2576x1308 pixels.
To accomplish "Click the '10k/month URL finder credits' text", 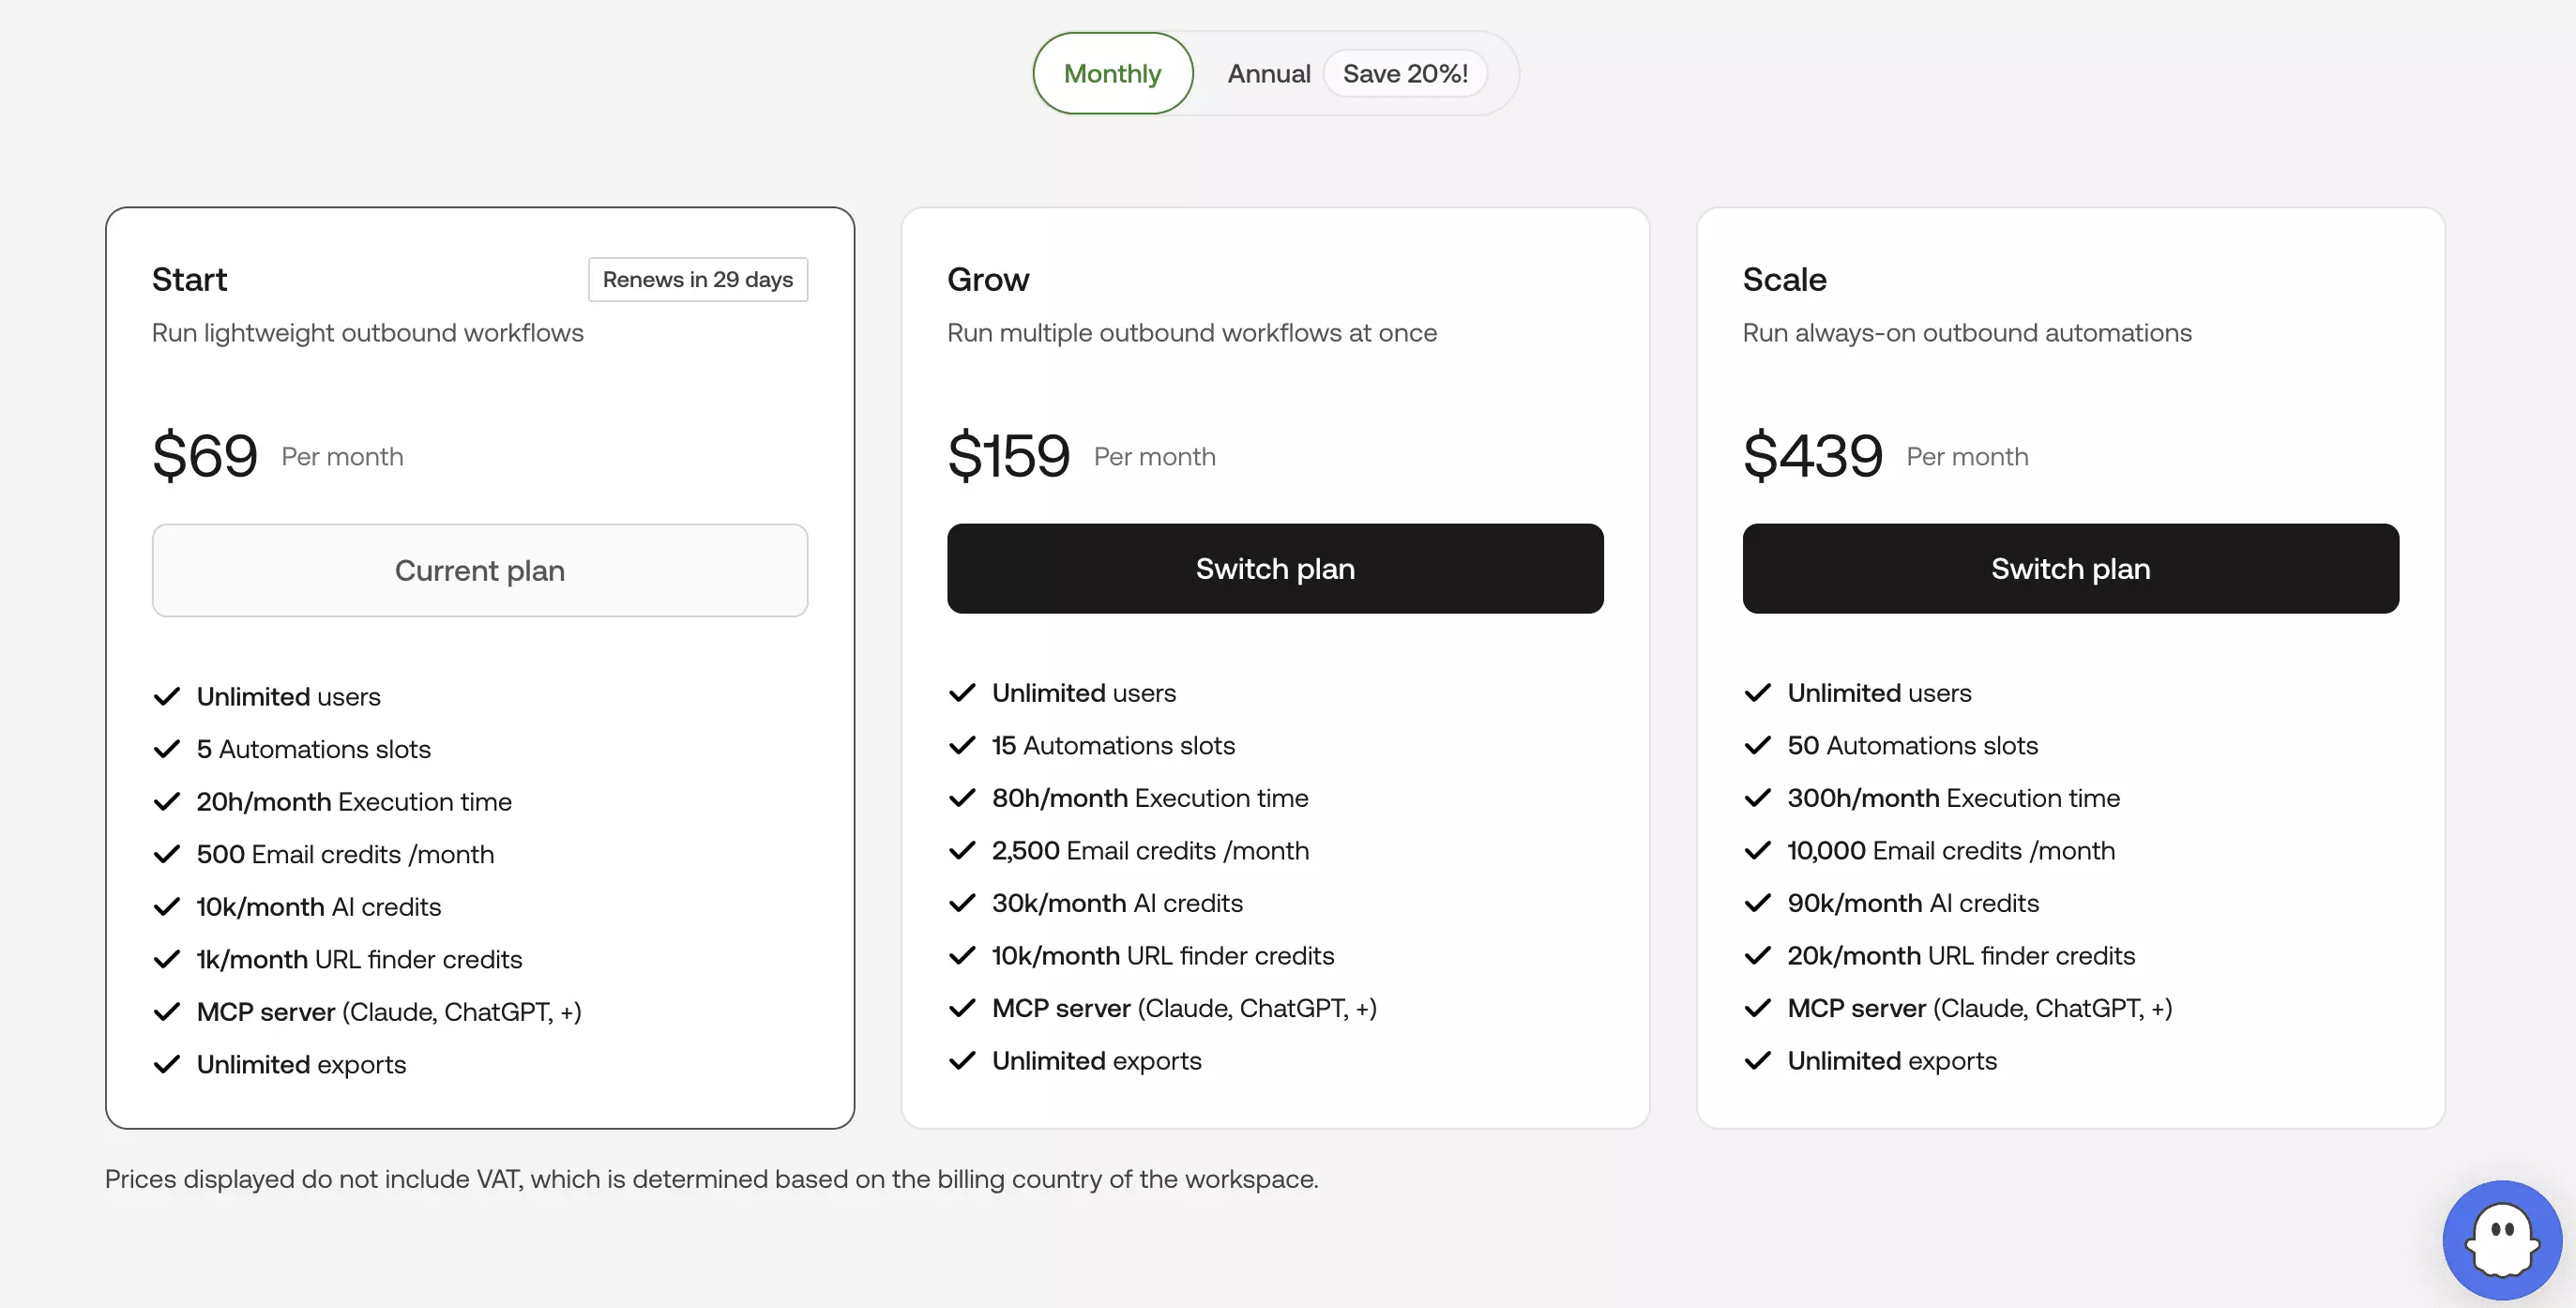I will (x=1162, y=955).
